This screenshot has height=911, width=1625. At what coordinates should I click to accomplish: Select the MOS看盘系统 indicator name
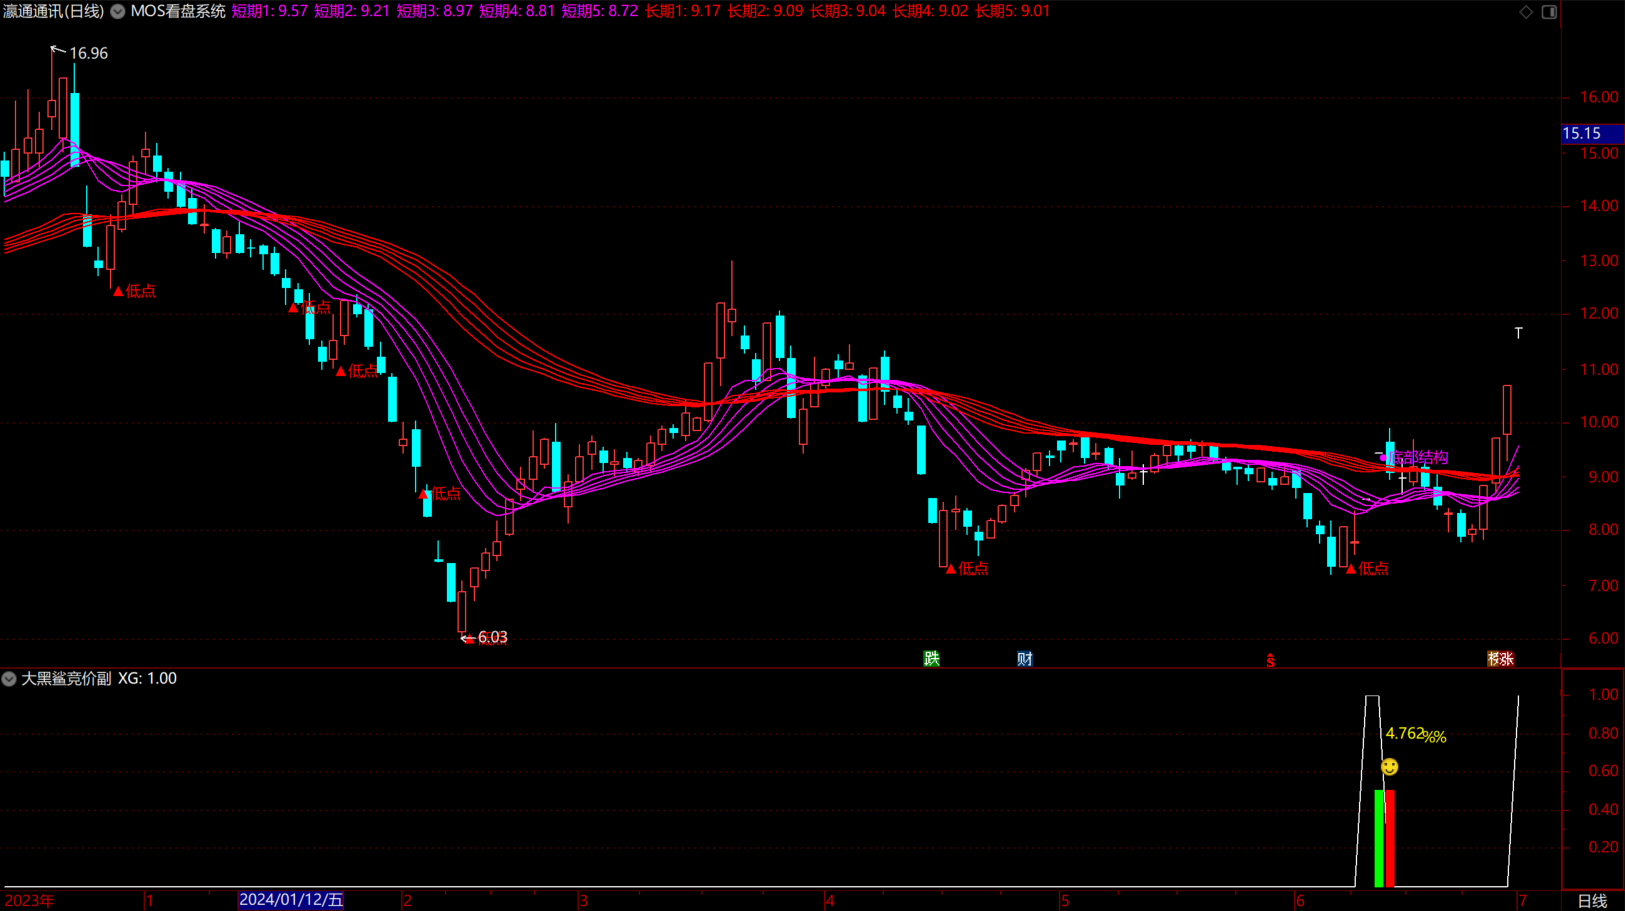click(178, 12)
